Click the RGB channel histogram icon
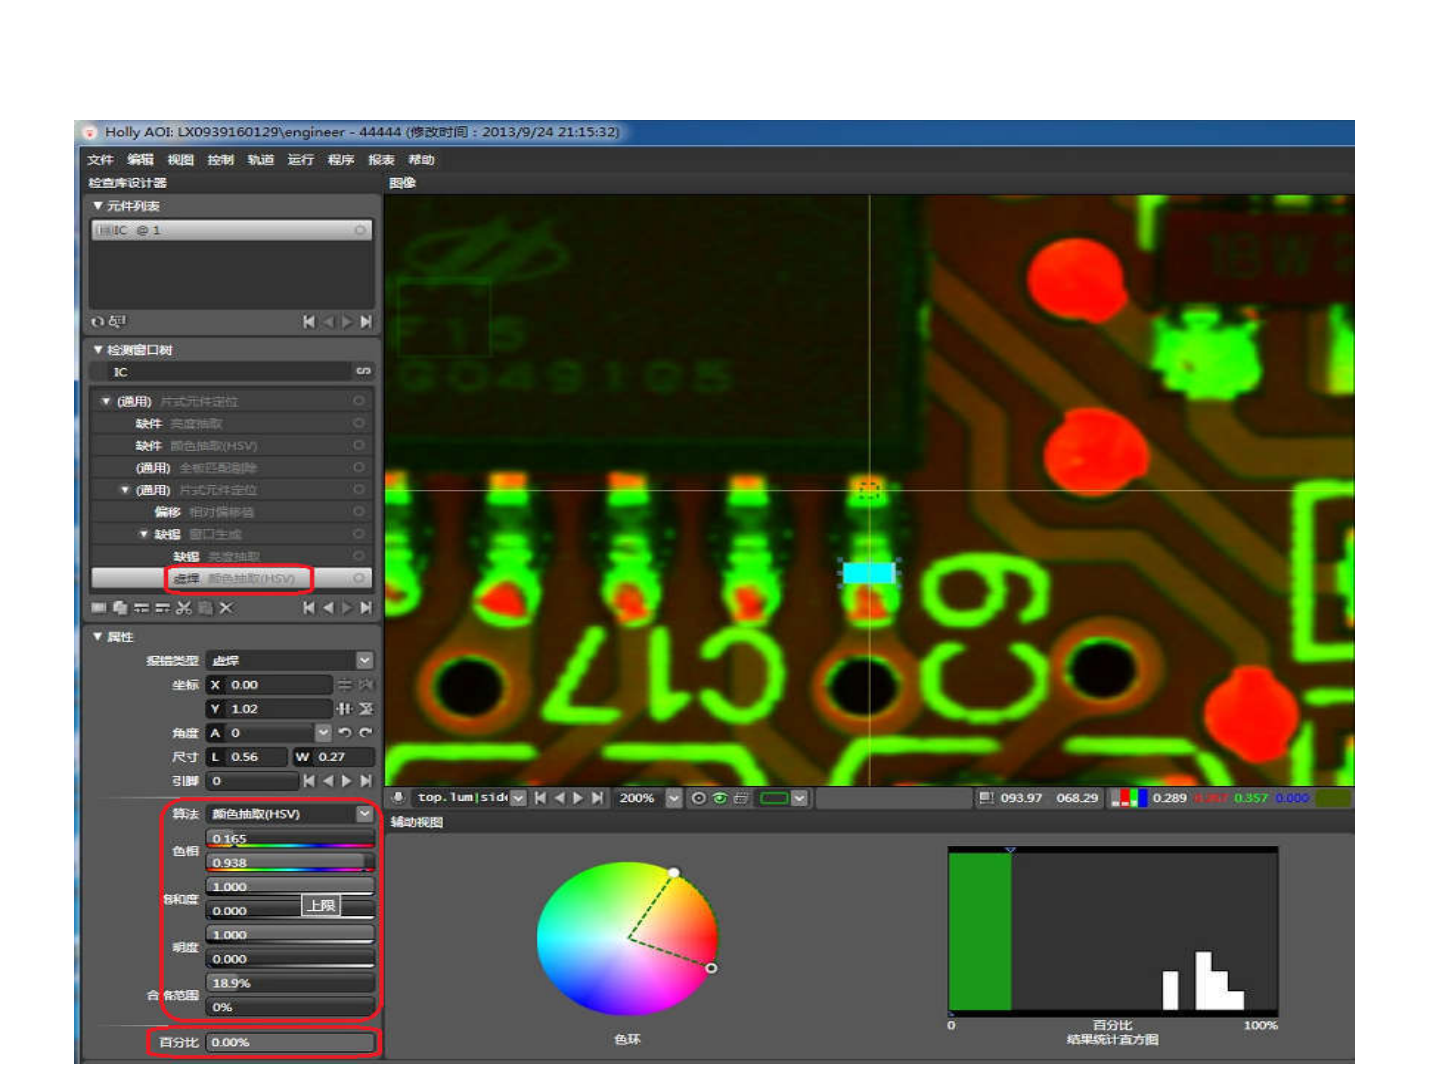Screen dimensions: 1433x1075 coord(1128,798)
